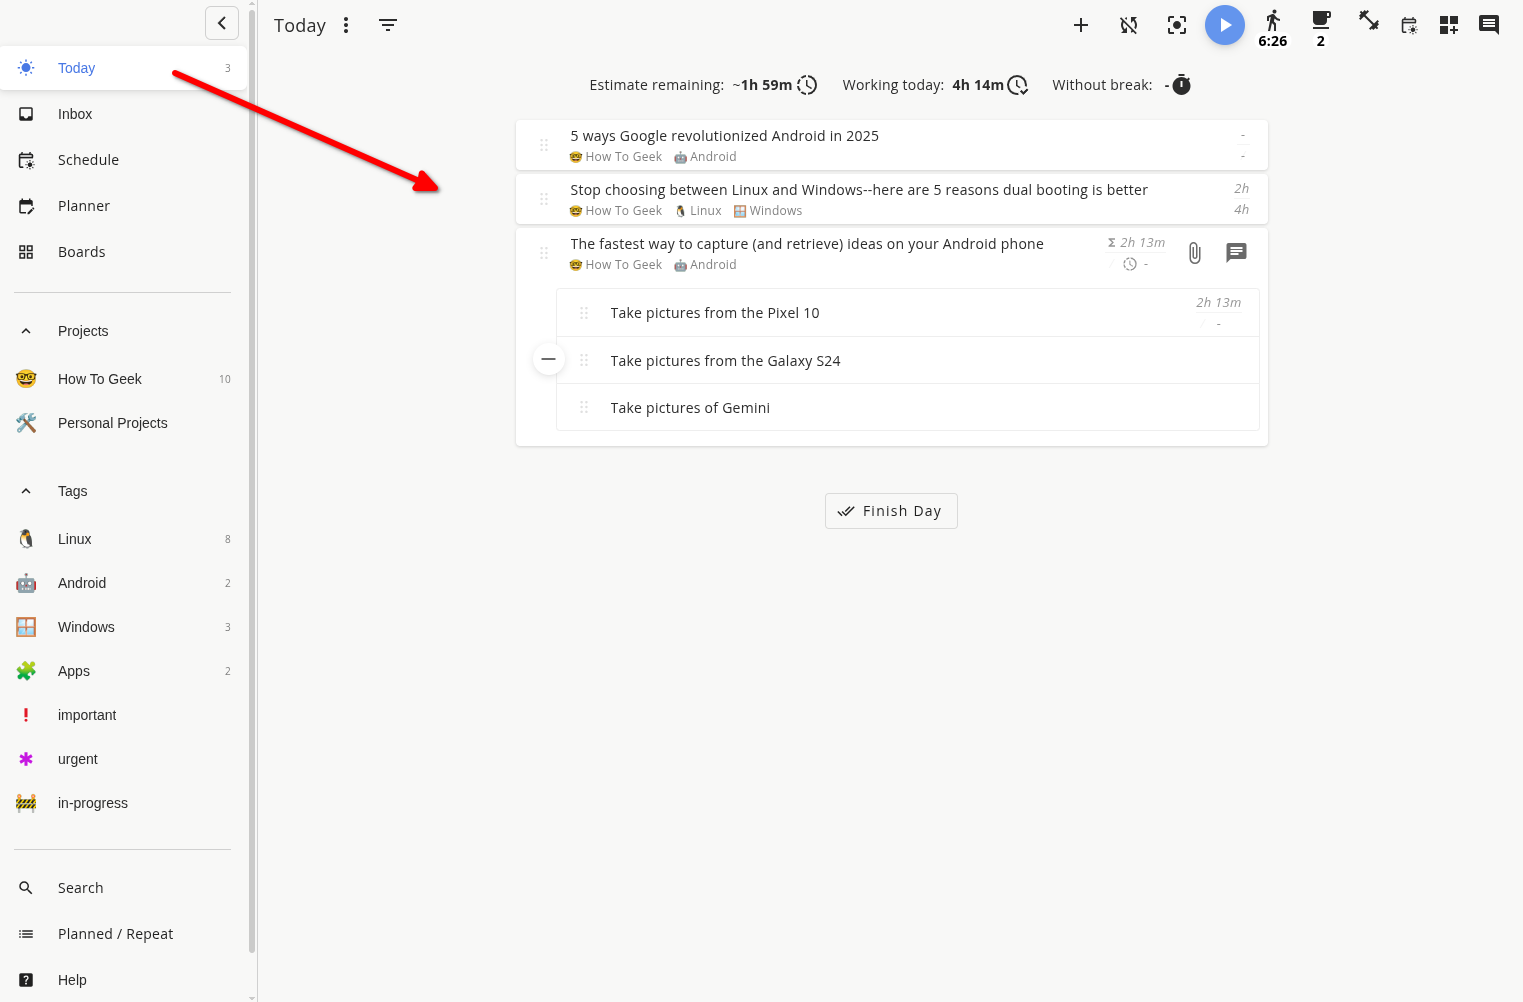Open the Planner view
Screen dimensions: 1523x1002
[x=124, y=206]
